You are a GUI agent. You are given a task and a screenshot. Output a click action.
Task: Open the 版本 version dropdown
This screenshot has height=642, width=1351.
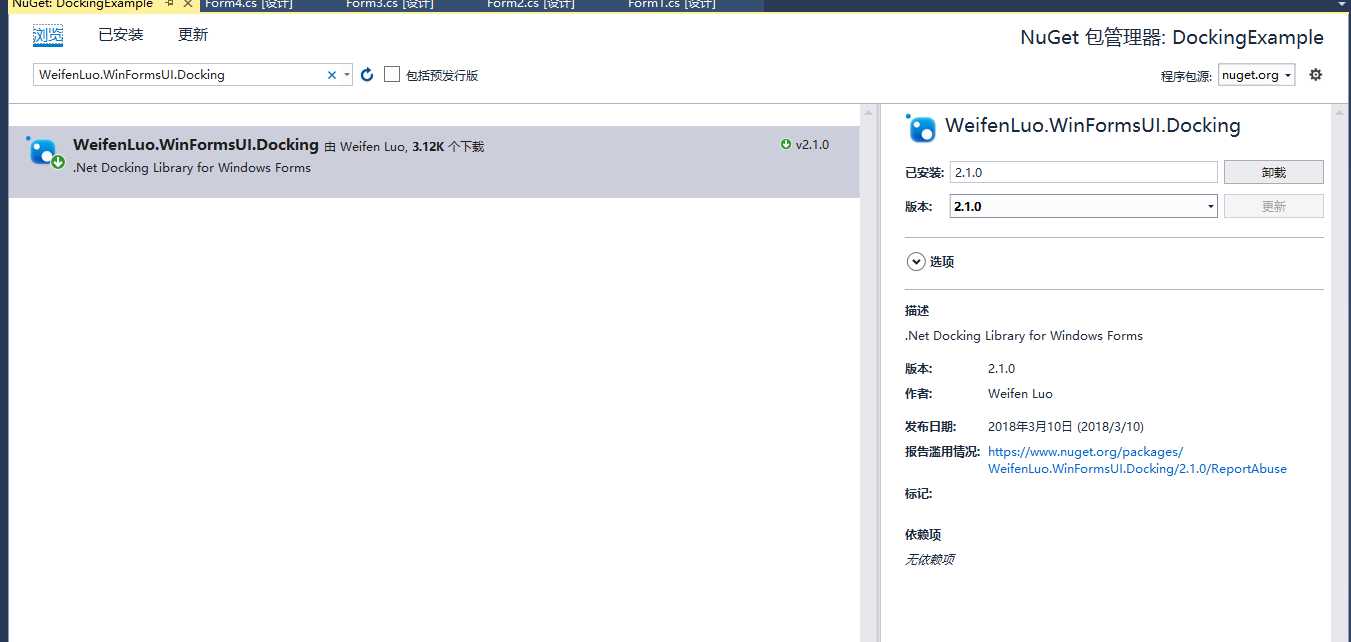click(x=1083, y=206)
